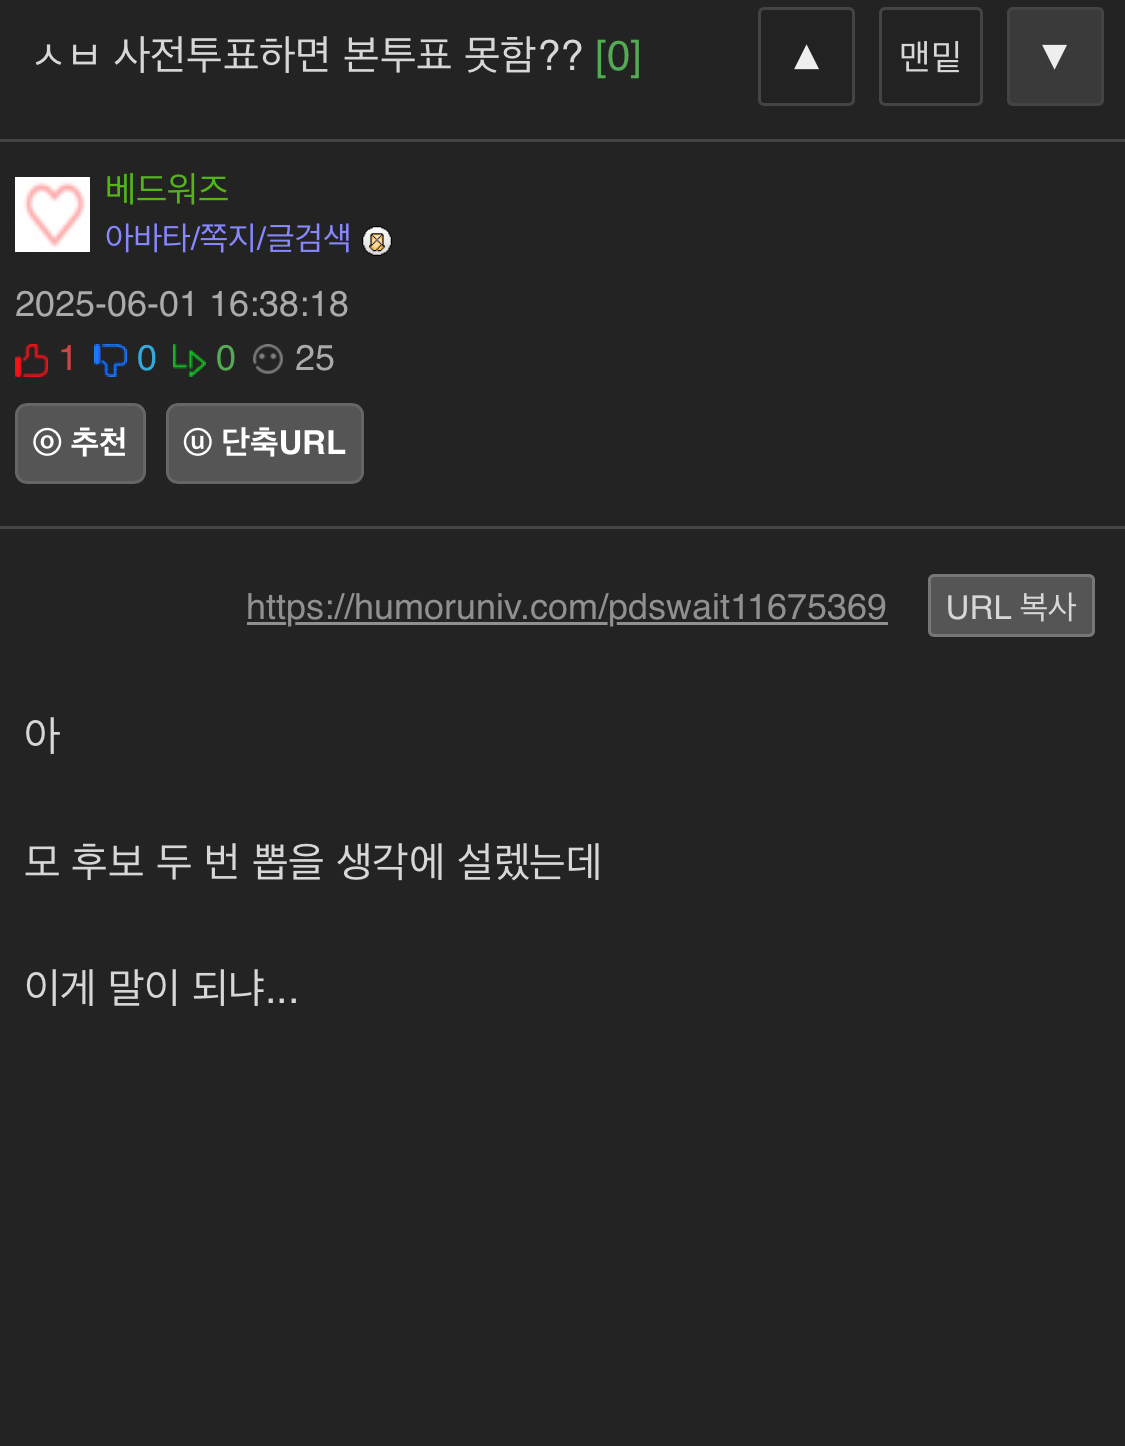
Task: Open author 베드워즈 username link
Action: tap(167, 188)
